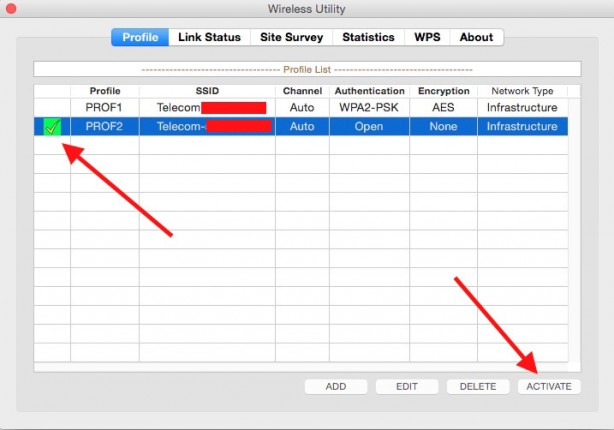Click the PROF2 Telecom- SSID cell
The width and height of the screenshot is (614, 430).
[207, 126]
